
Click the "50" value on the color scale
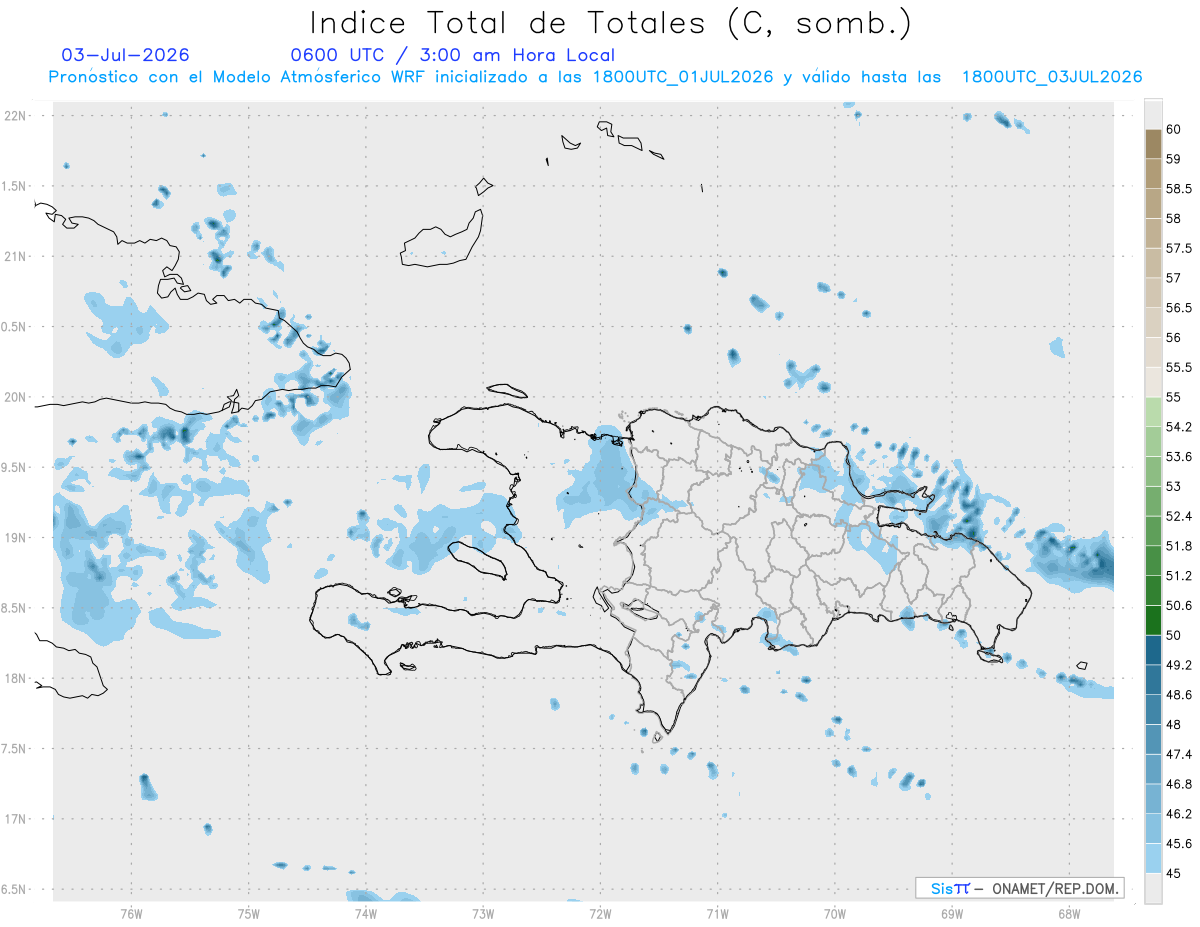(x=1175, y=635)
